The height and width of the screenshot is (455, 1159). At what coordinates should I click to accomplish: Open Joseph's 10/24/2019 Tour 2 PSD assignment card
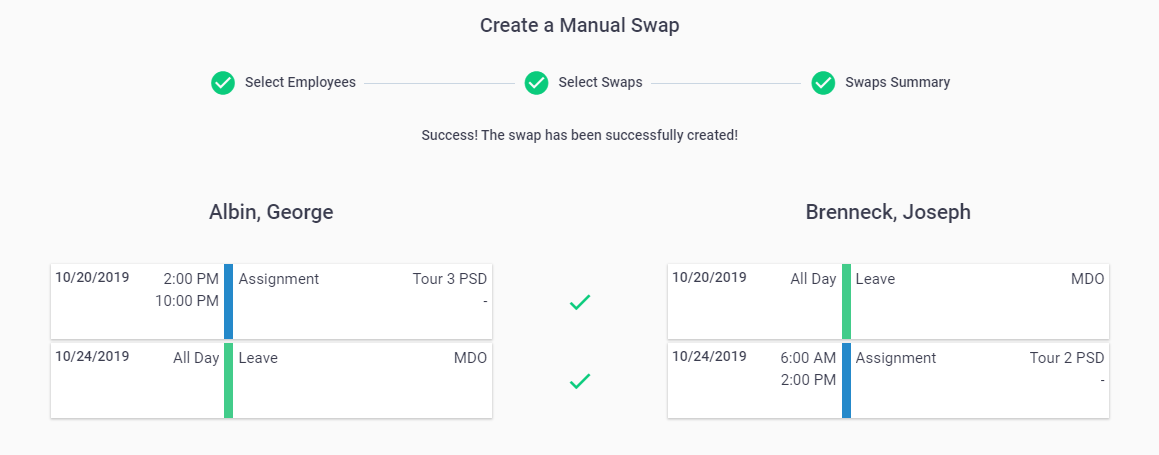coord(888,380)
